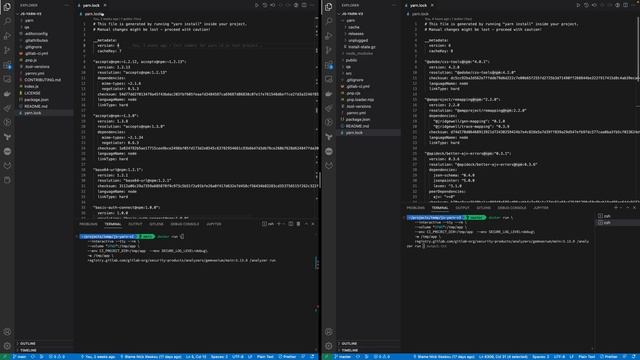Viewport: 640px width, 360px height.
Task: Open Remote Explorer icon in left window
Action: coord(7,79)
